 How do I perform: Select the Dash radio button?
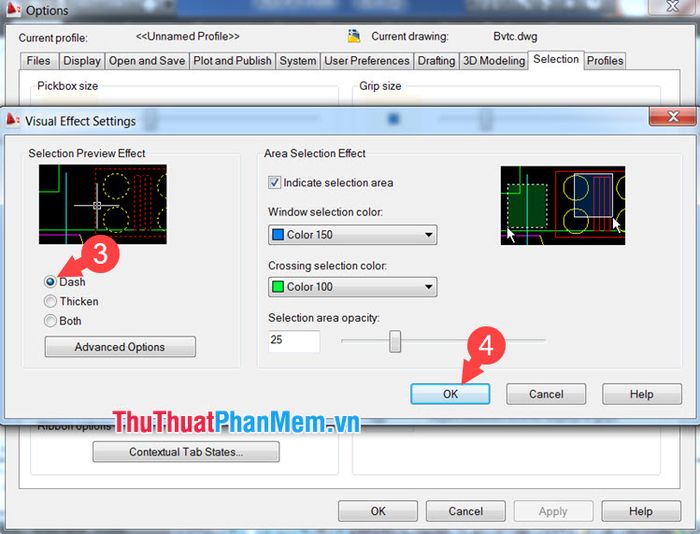pos(50,282)
